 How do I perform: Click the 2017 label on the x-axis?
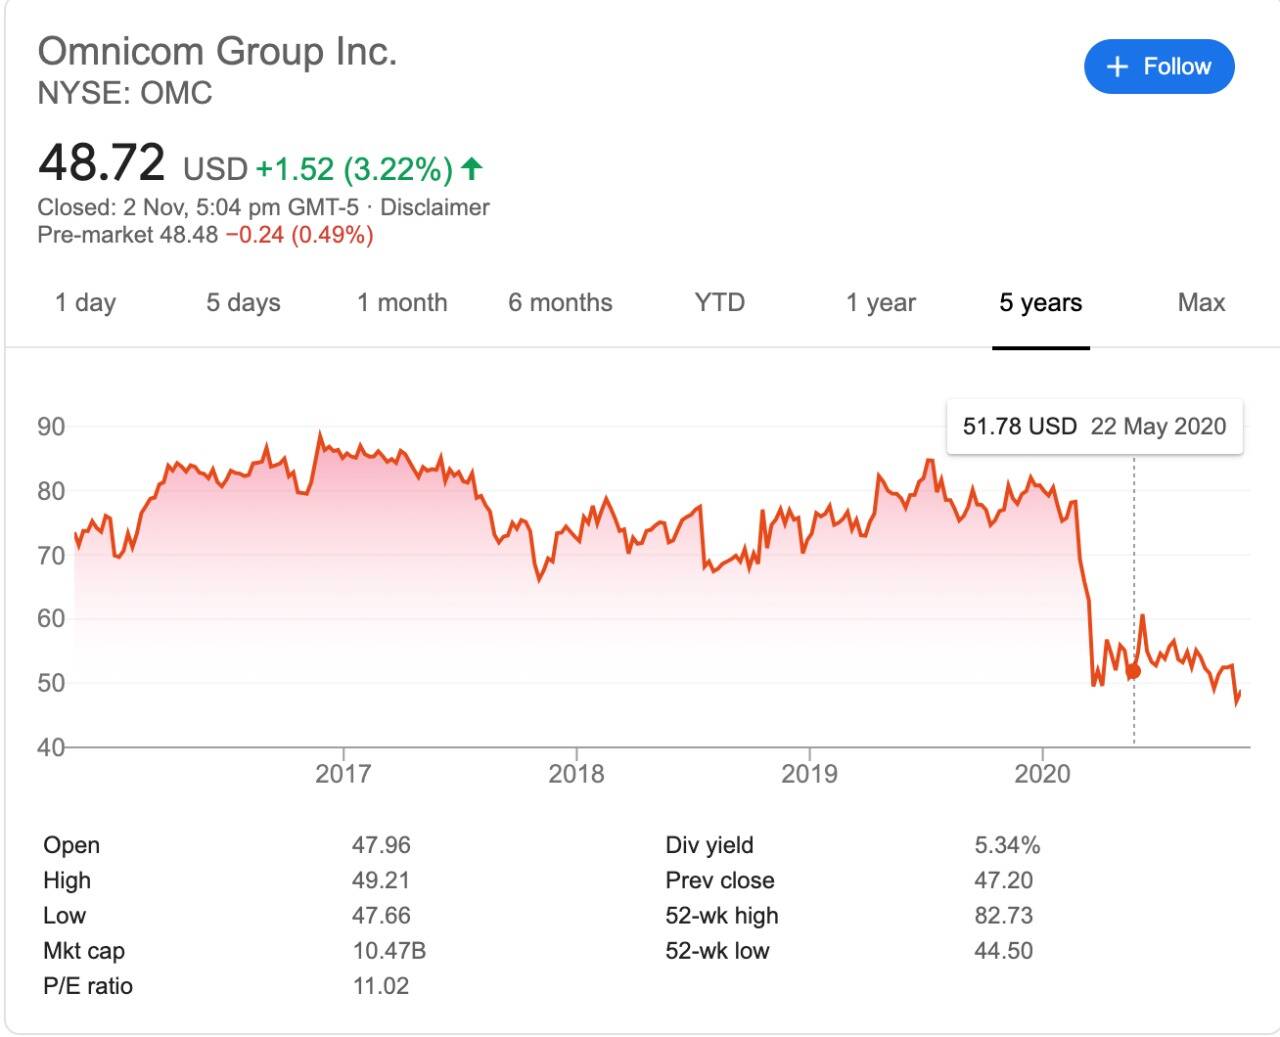pyautogui.click(x=343, y=774)
